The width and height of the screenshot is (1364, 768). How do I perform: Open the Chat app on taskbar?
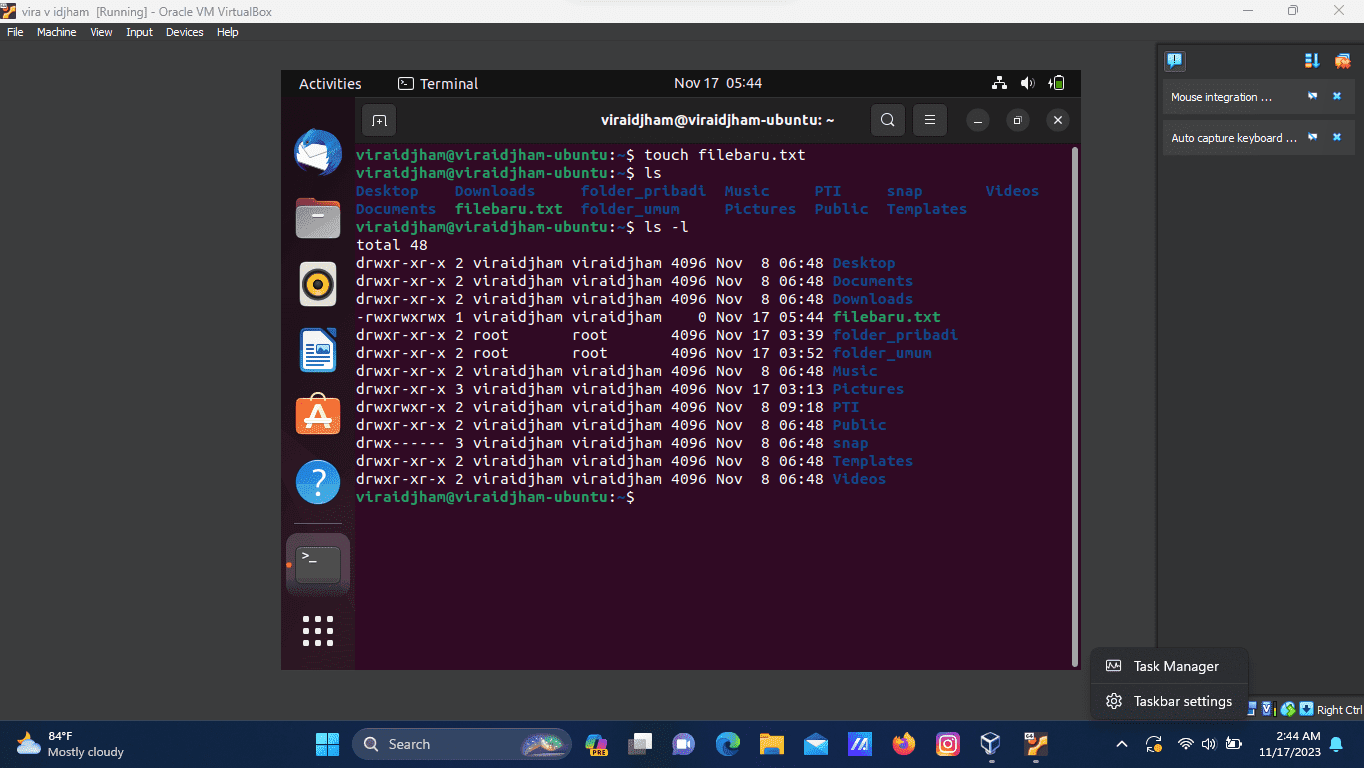684,744
